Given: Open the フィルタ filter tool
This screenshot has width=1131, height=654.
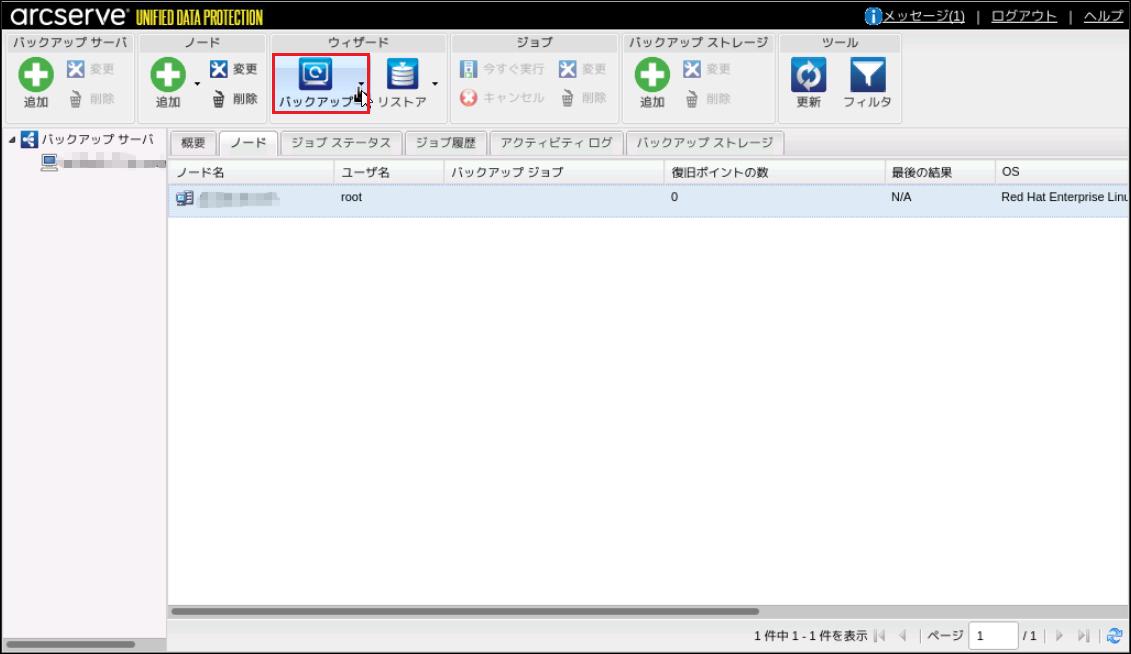Looking at the screenshot, I should point(867,76).
